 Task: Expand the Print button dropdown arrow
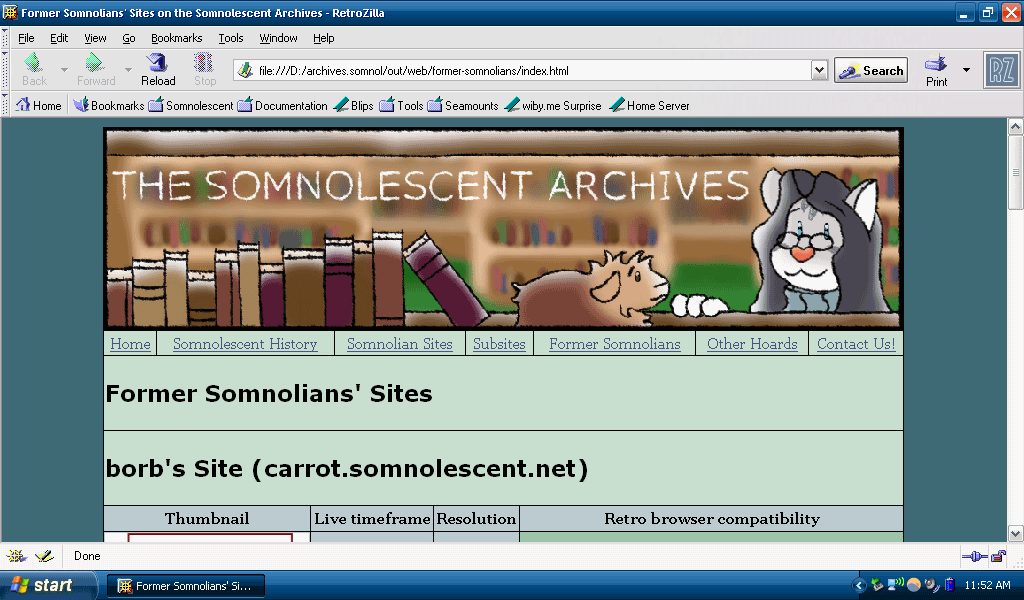(966, 70)
